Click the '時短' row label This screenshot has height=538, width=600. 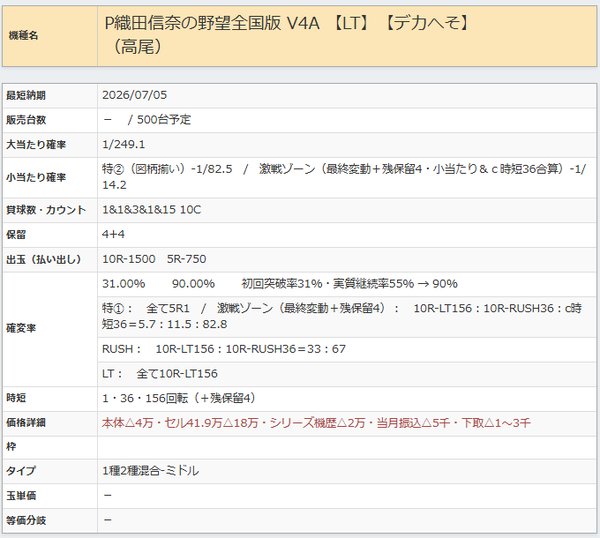tap(16, 398)
